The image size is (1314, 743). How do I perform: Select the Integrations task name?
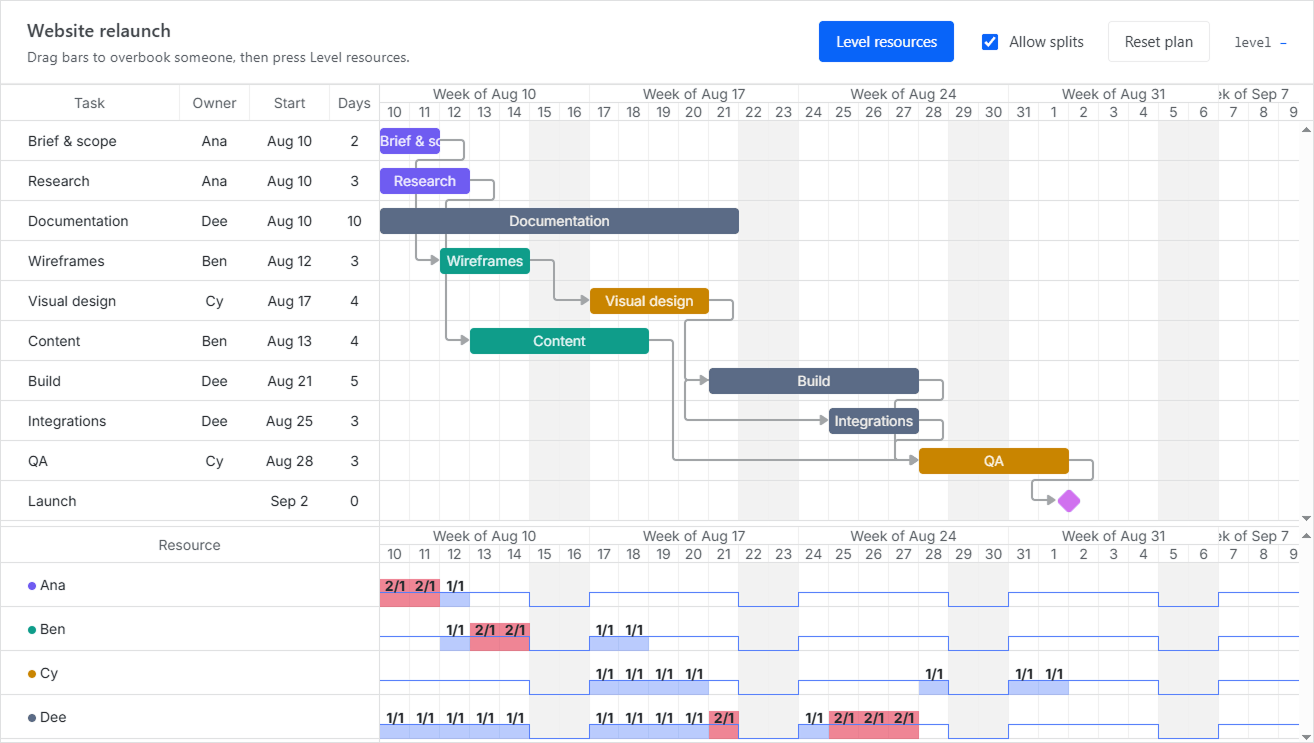click(67, 421)
